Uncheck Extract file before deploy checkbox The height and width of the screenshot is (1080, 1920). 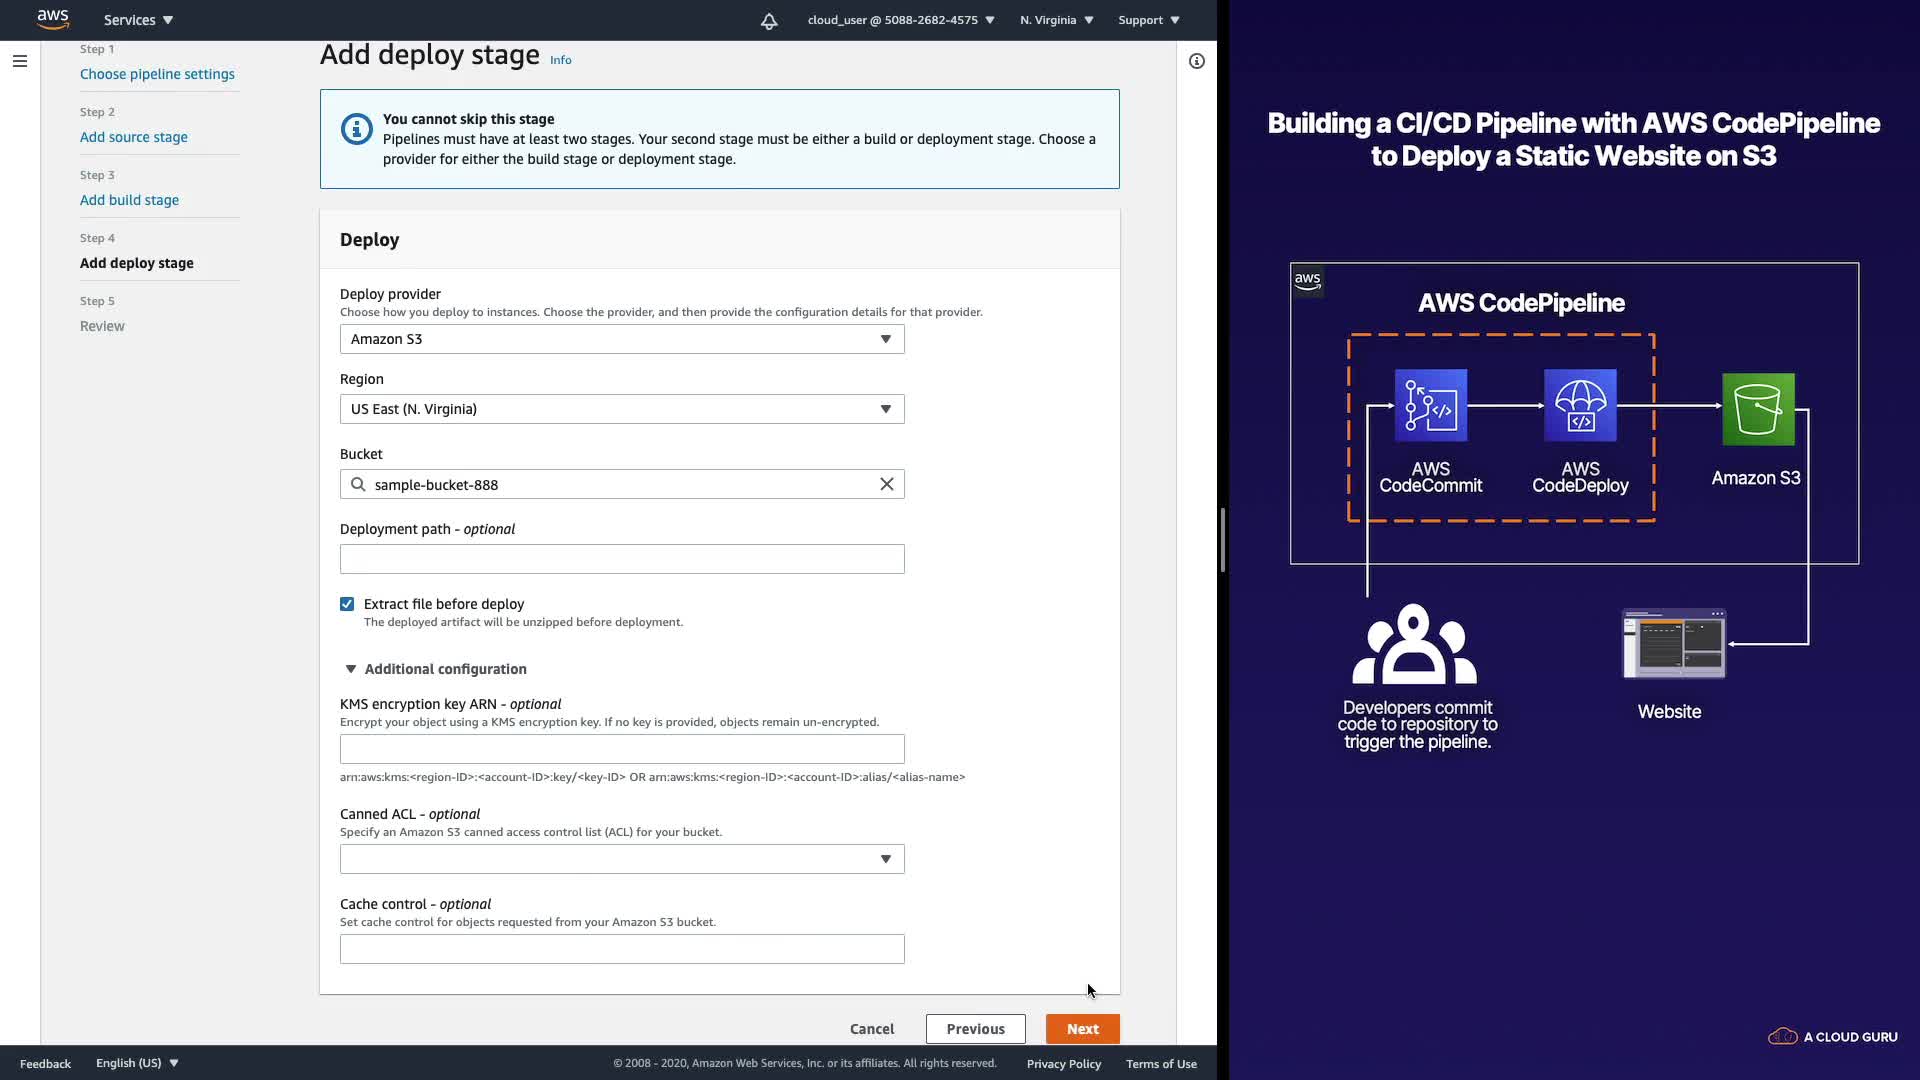click(347, 604)
